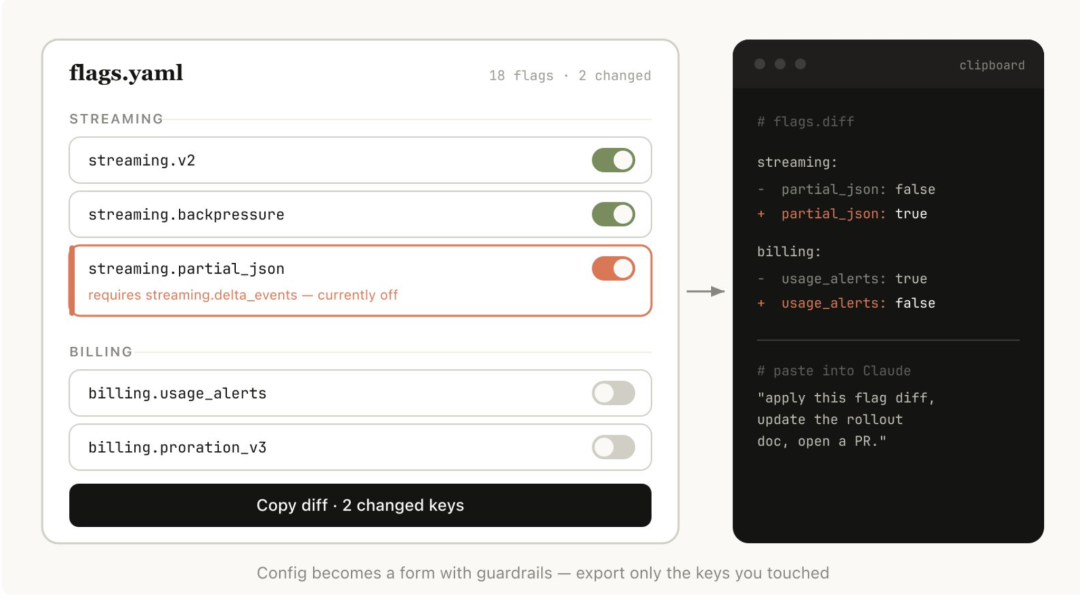Click the requires streaming.delta_events warning text
Image resolution: width=1080 pixels, height=600 pixels.
tap(243, 295)
